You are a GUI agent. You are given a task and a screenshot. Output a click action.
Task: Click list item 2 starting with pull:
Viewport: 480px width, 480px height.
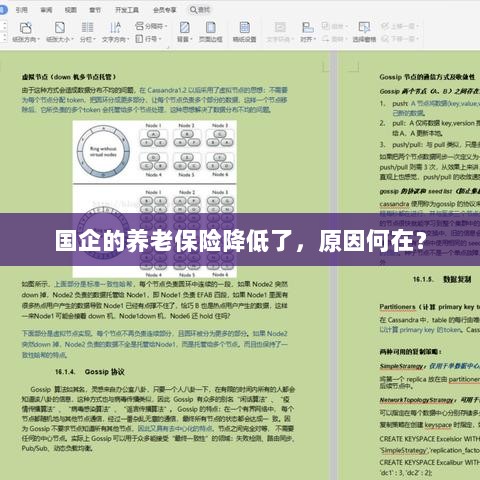(x=430, y=128)
